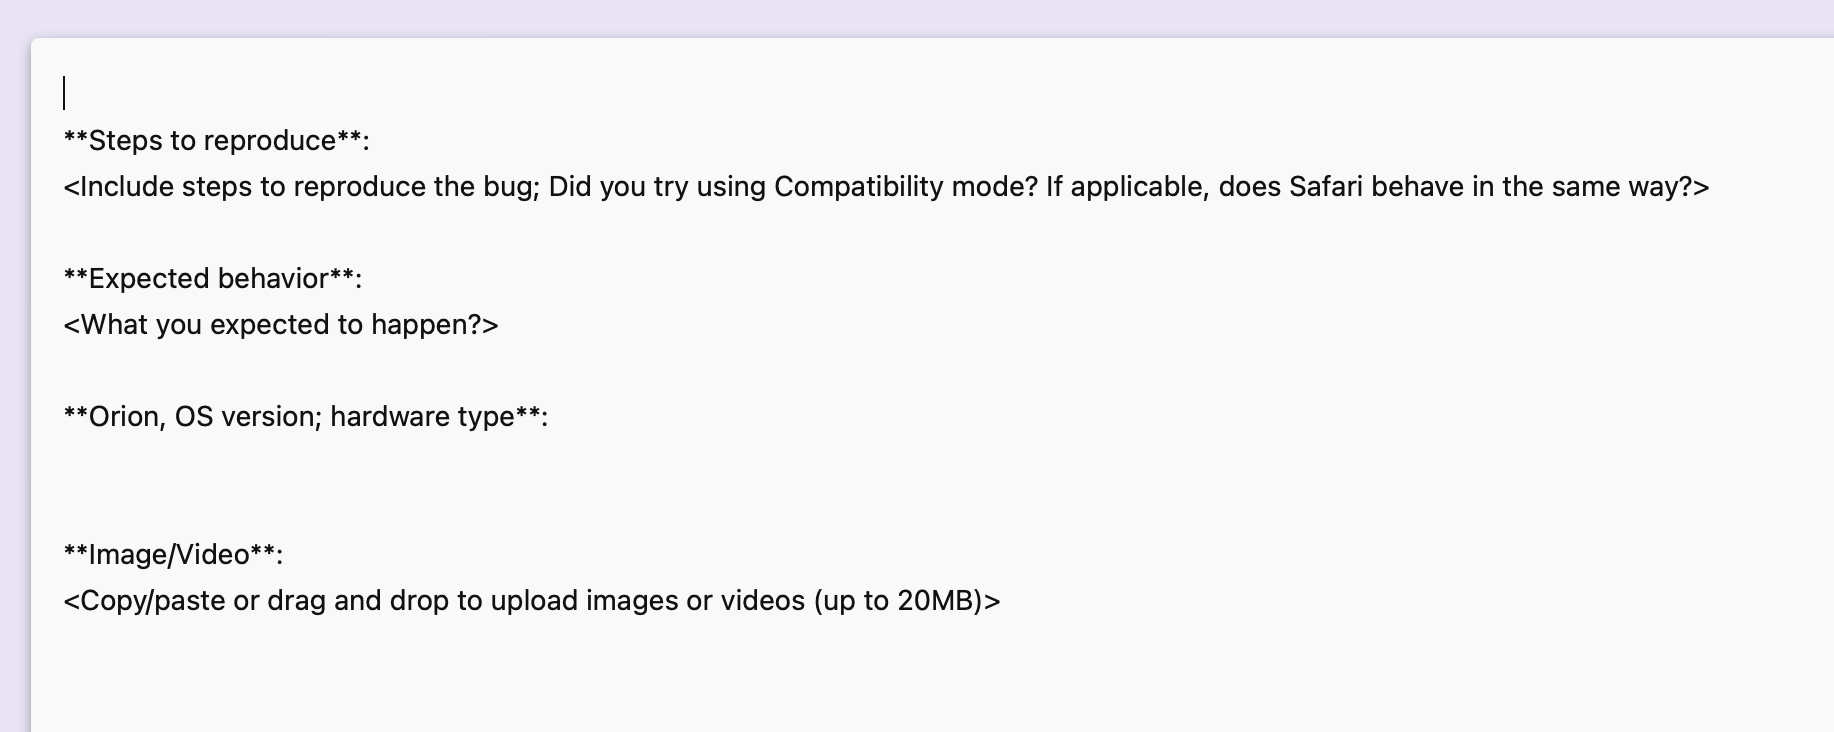Click the Image/Video heading line
This screenshot has width=1834, height=732.
coord(173,555)
